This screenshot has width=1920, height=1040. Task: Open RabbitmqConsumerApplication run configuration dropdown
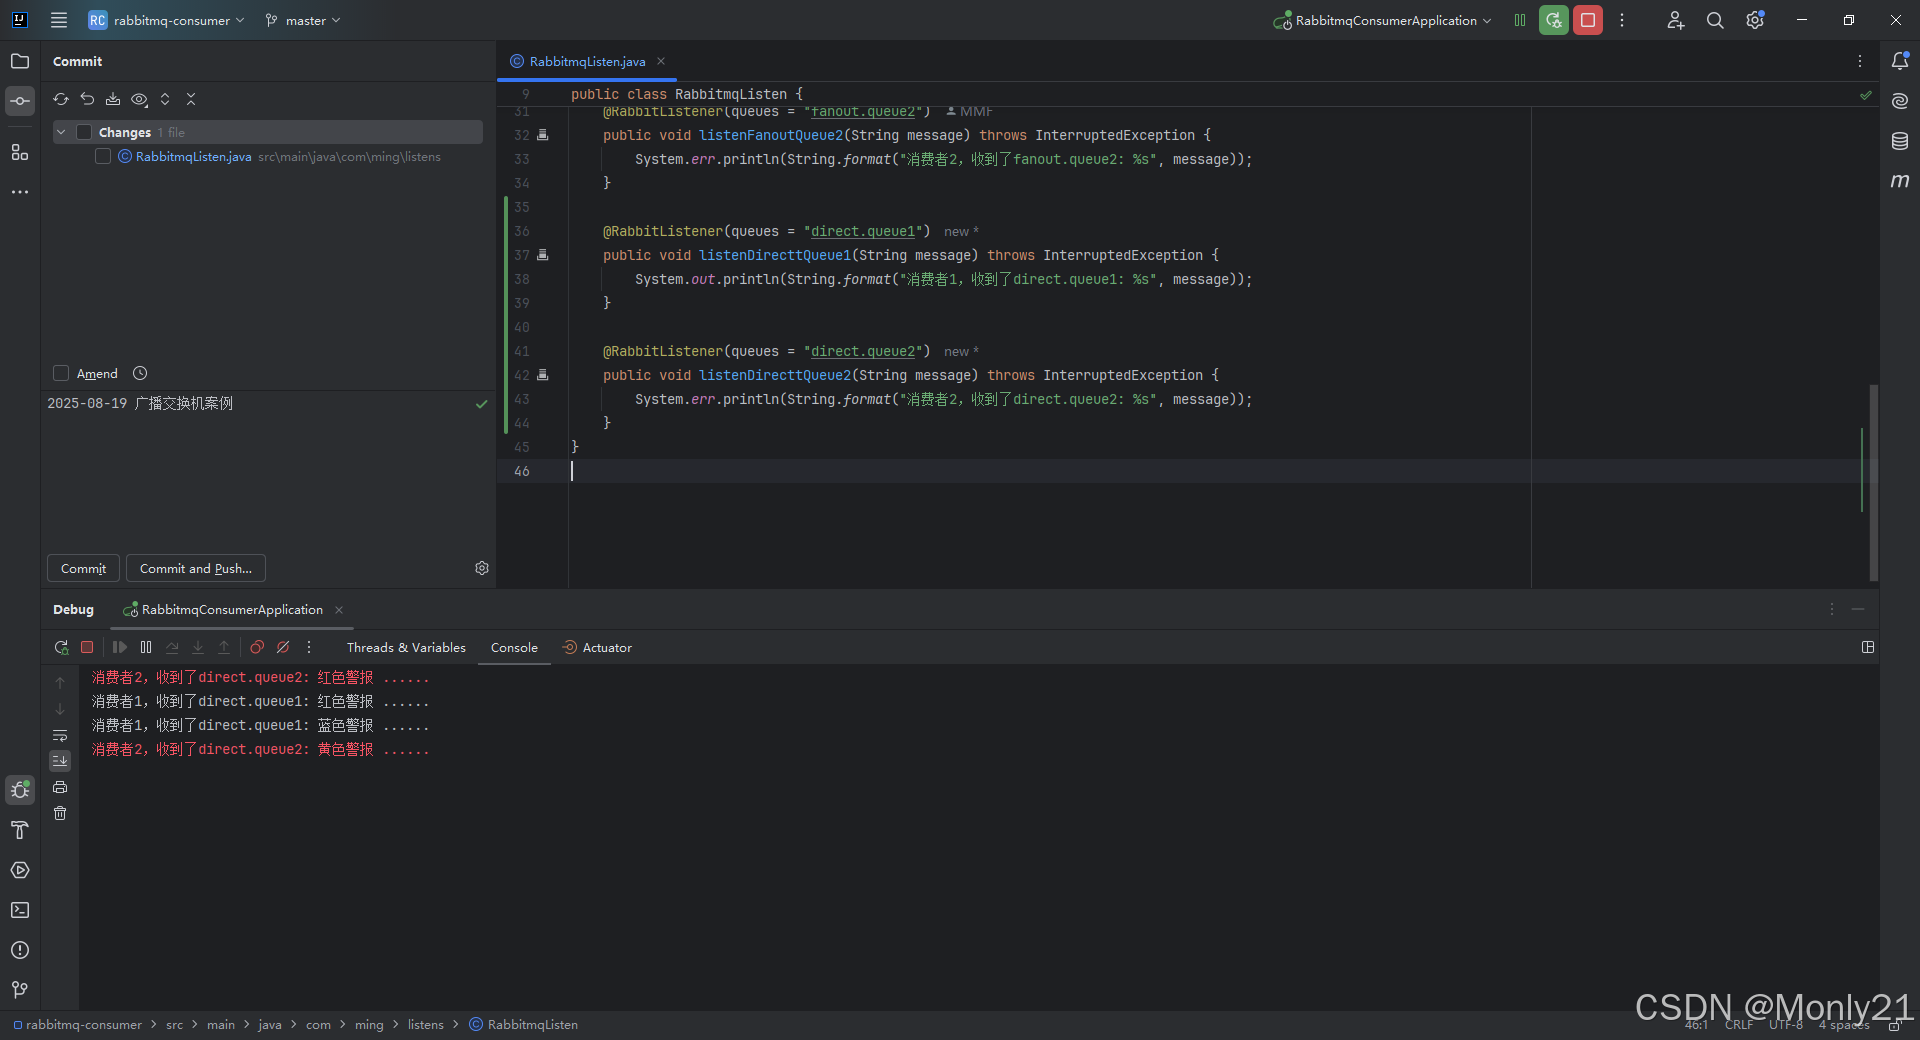click(1383, 20)
